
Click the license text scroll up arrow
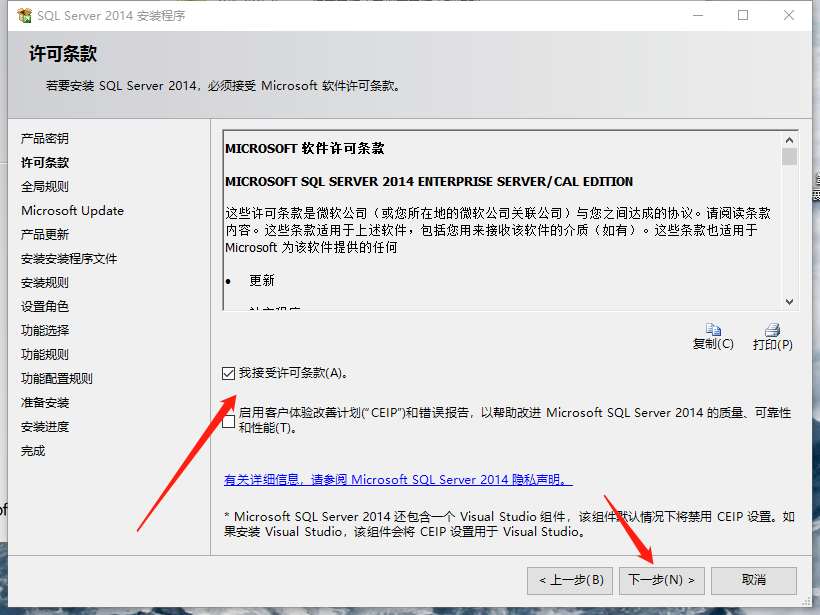[789, 140]
